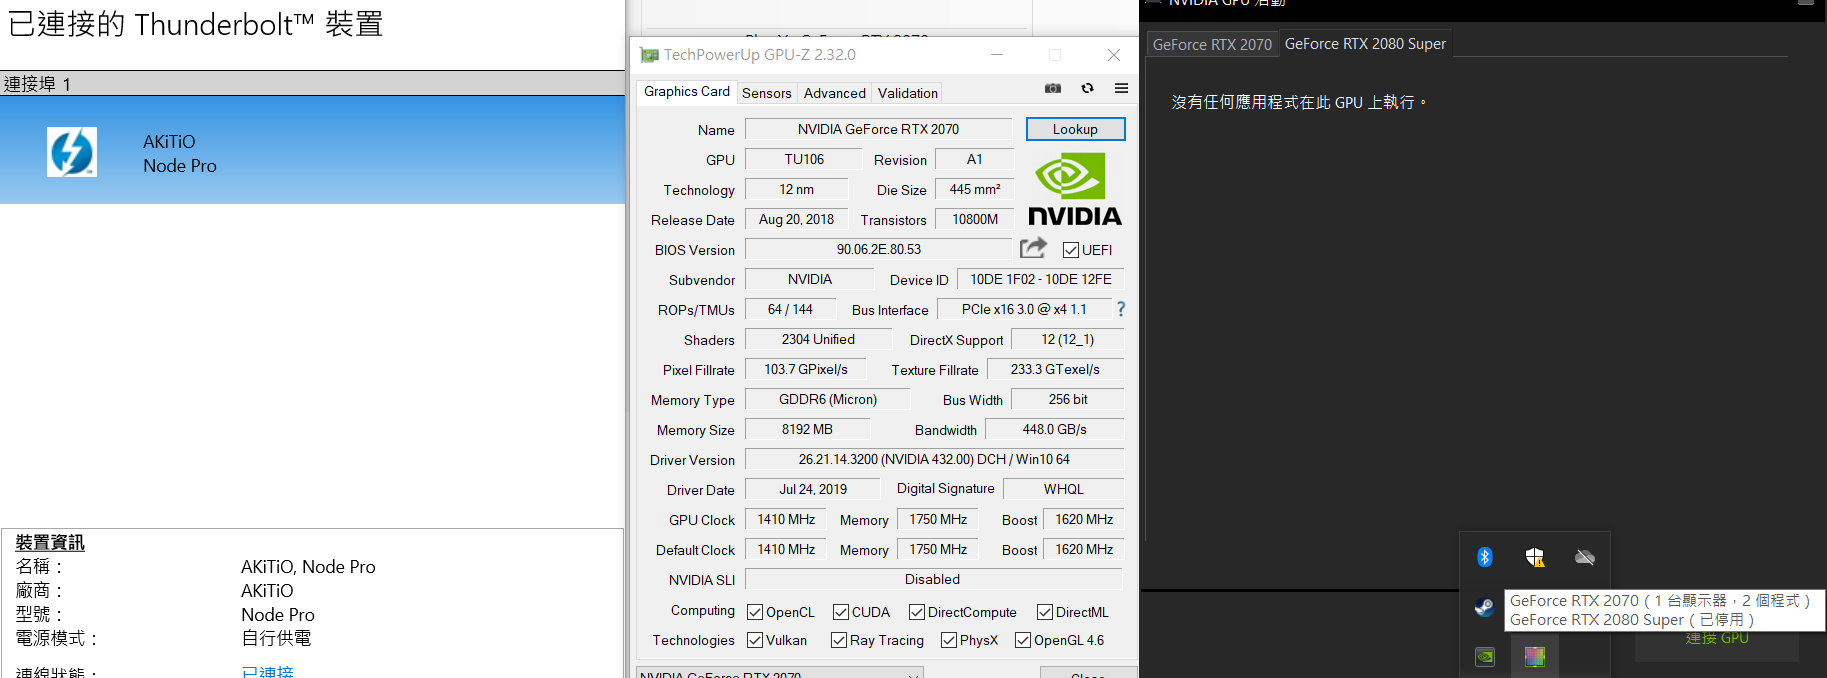Image resolution: width=1827 pixels, height=678 pixels.
Task: Open Bus Interface help question mark
Action: (x=1121, y=309)
